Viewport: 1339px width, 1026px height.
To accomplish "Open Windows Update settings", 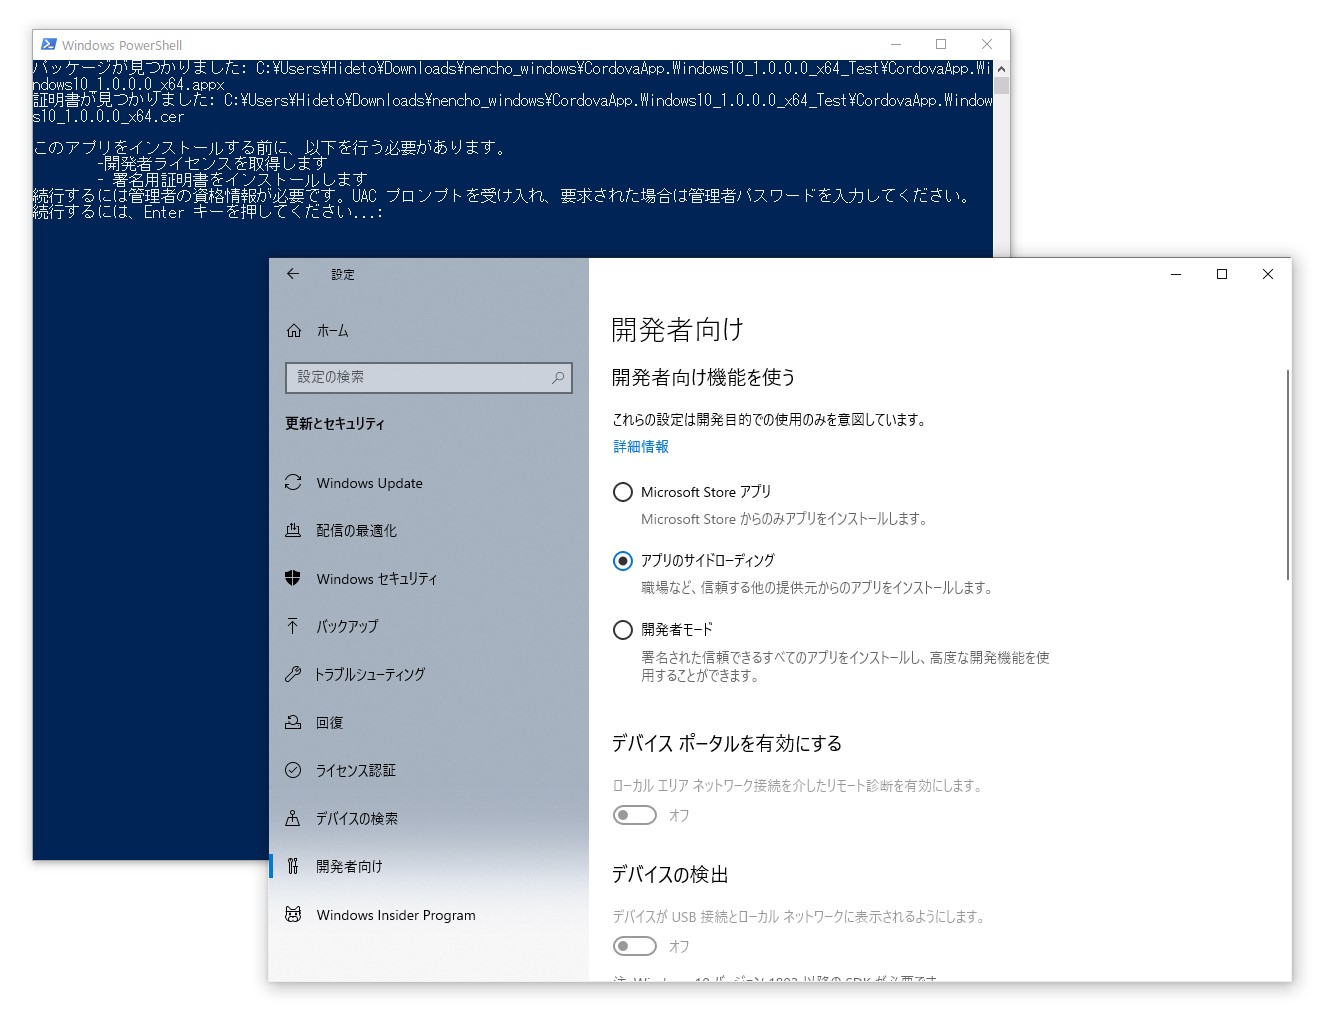I will (x=369, y=483).
